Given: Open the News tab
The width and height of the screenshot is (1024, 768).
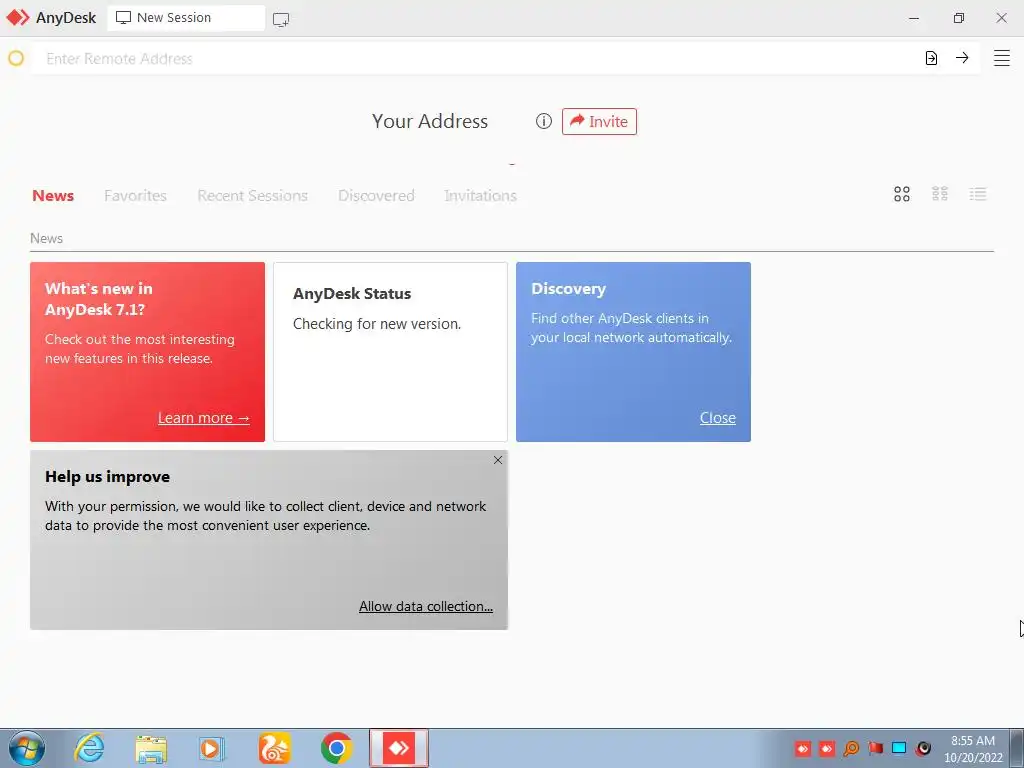Looking at the screenshot, I should pyautogui.click(x=53, y=195).
